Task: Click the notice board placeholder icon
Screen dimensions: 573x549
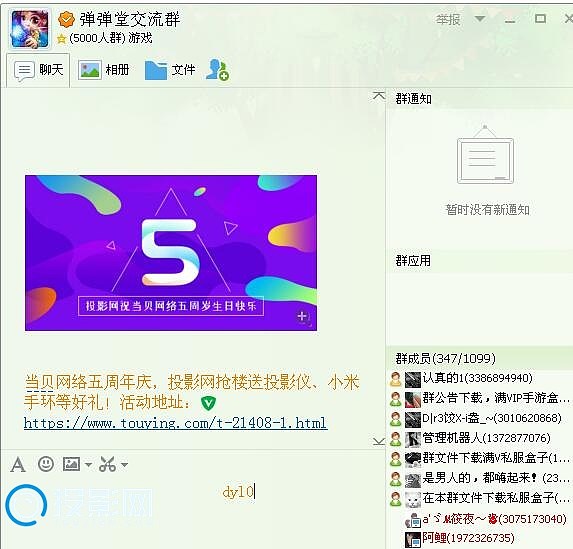Action: (x=485, y=154)
